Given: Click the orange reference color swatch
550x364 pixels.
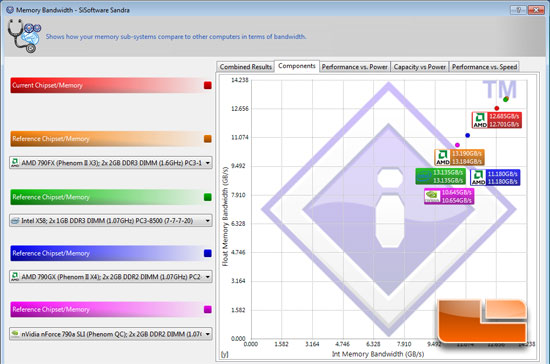Looking at the screenshot, I should (x=208, y=139).
